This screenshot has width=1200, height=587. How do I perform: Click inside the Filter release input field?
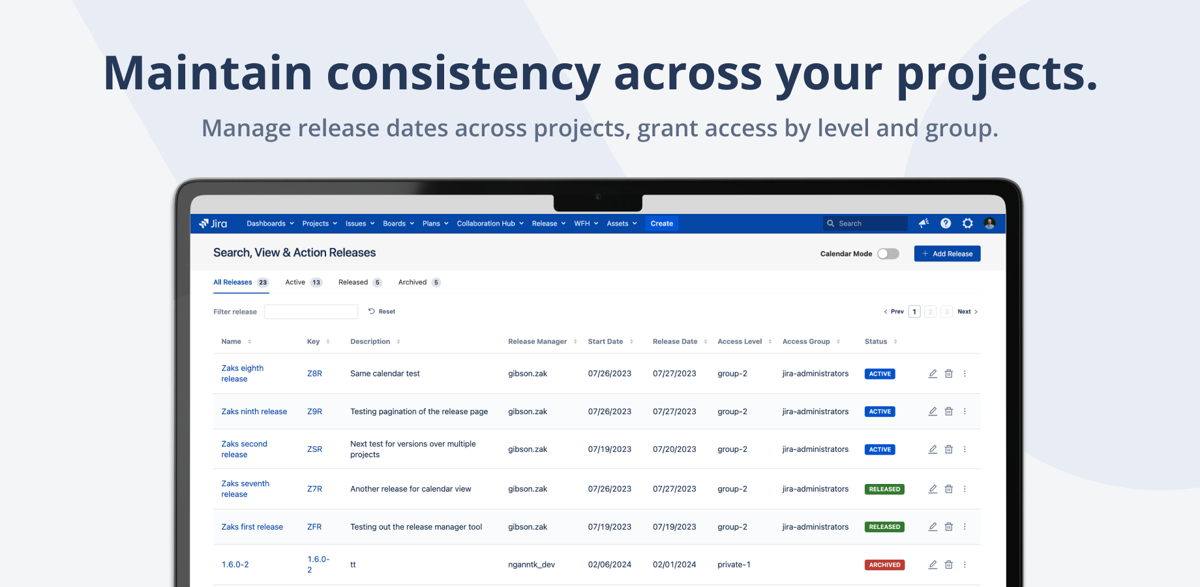310,311
